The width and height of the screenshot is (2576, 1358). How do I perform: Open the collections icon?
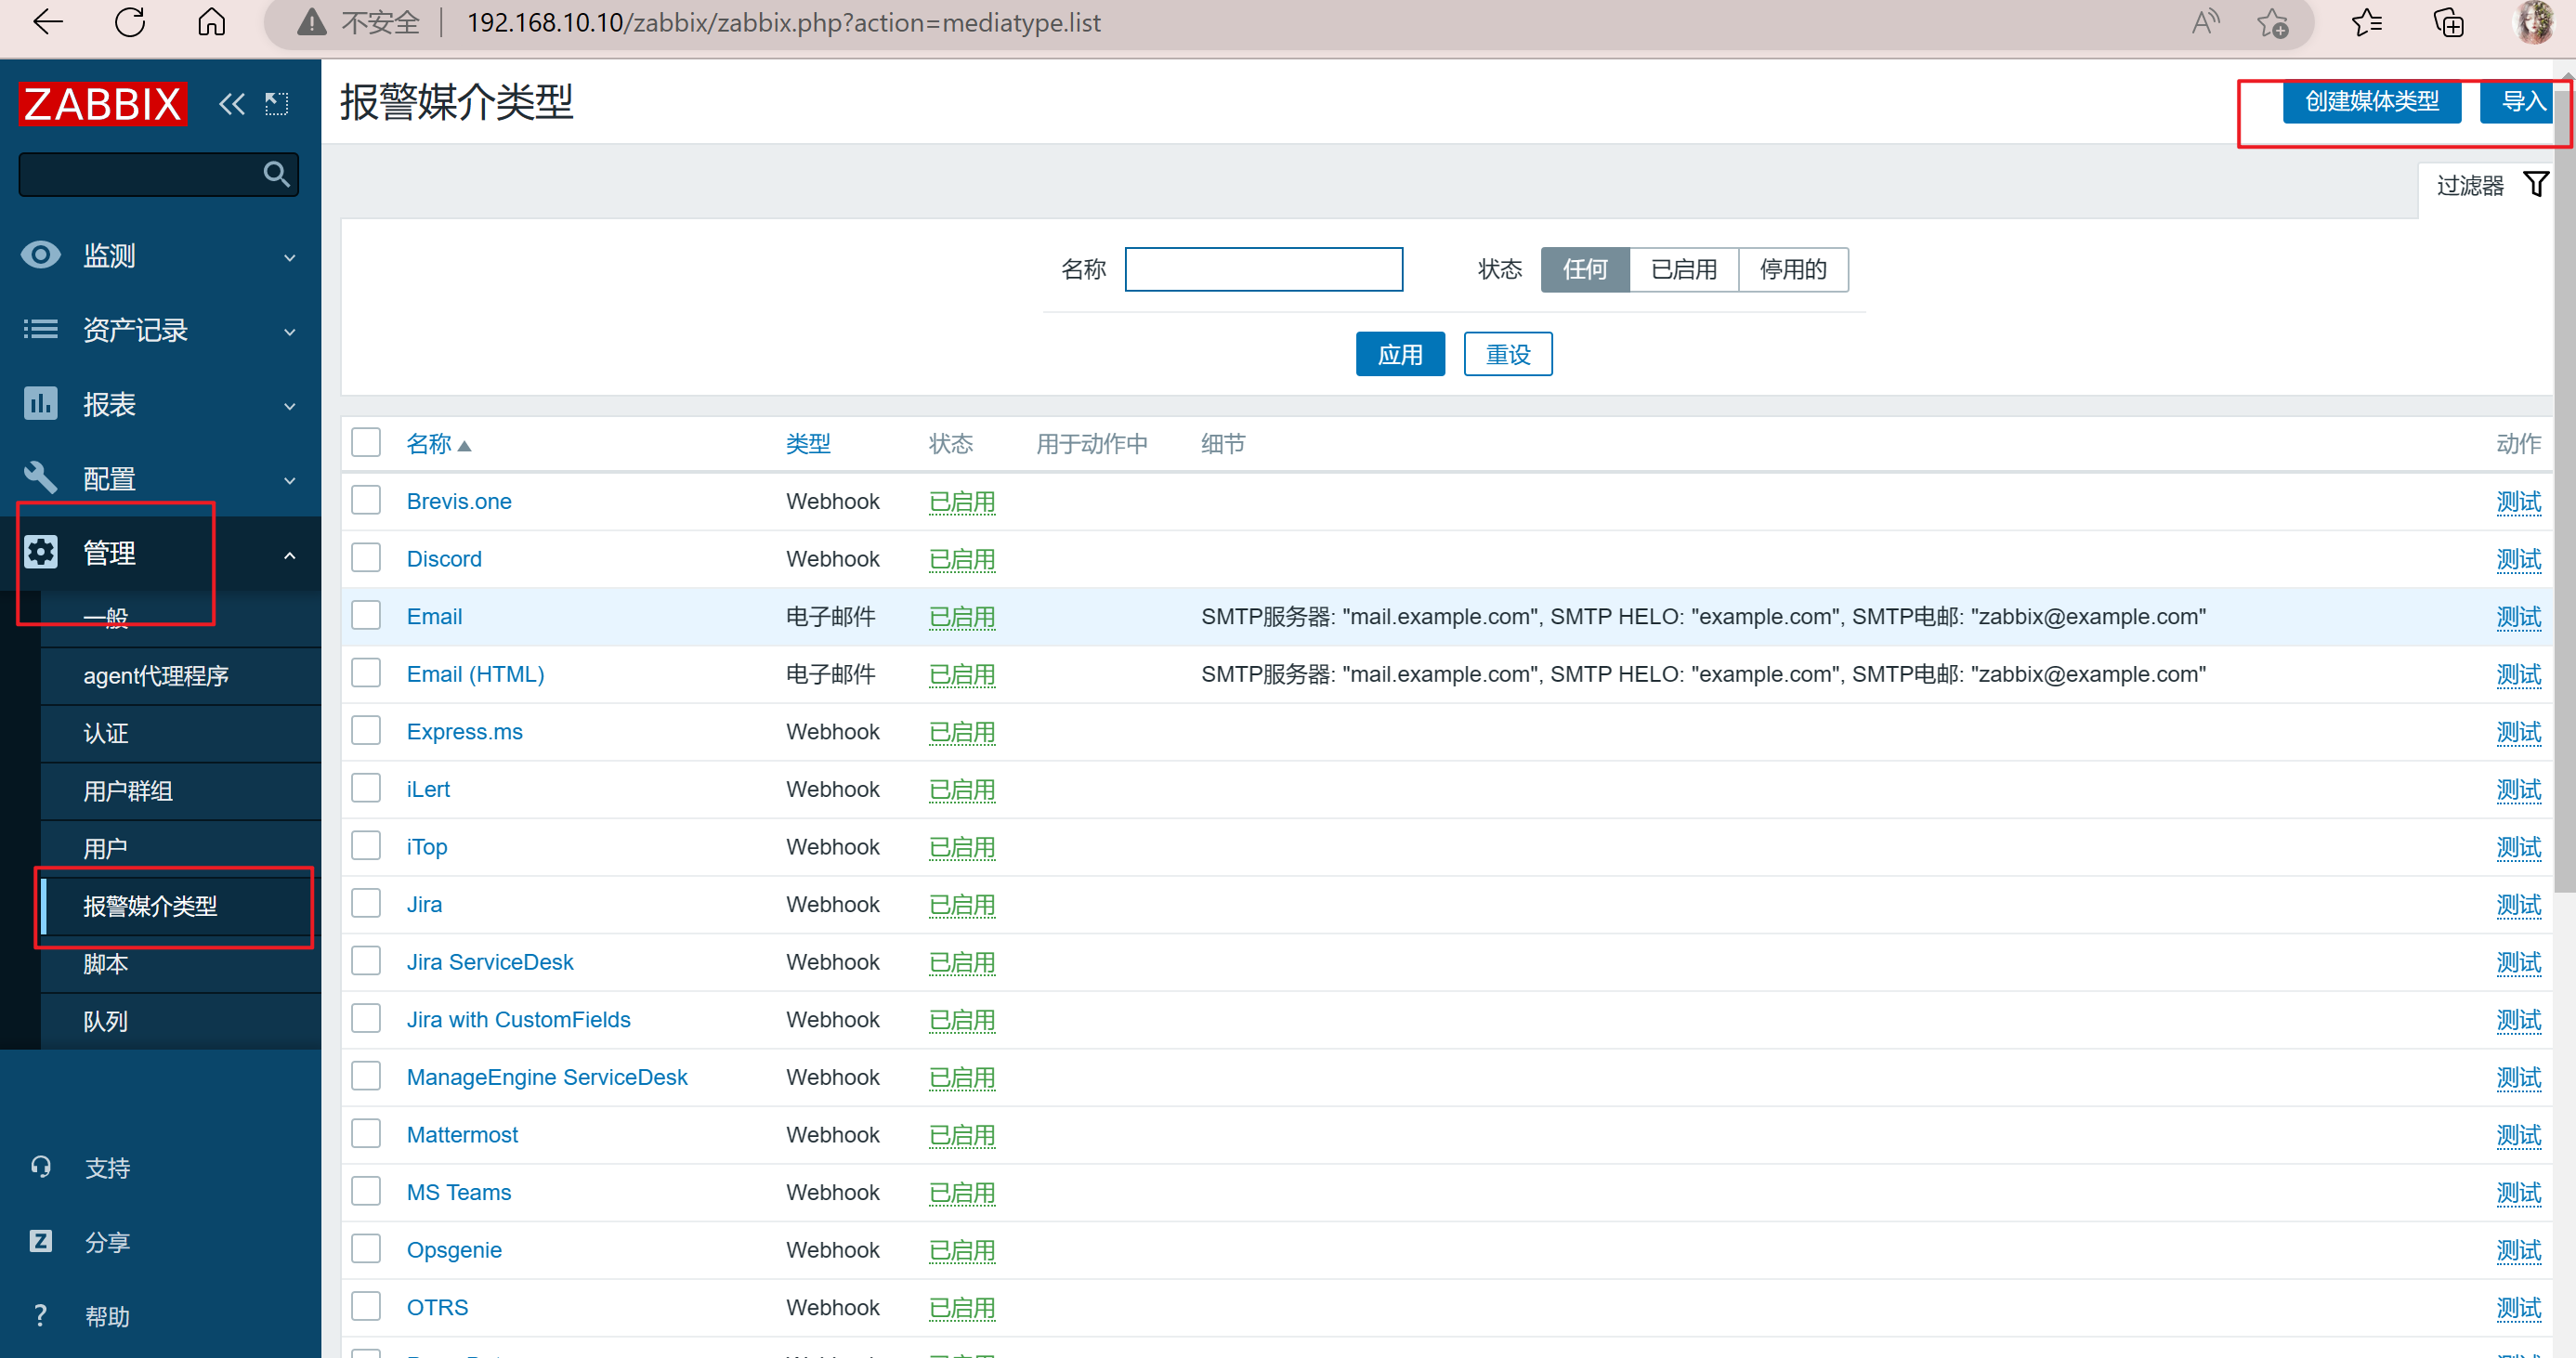pos(2448,22)
